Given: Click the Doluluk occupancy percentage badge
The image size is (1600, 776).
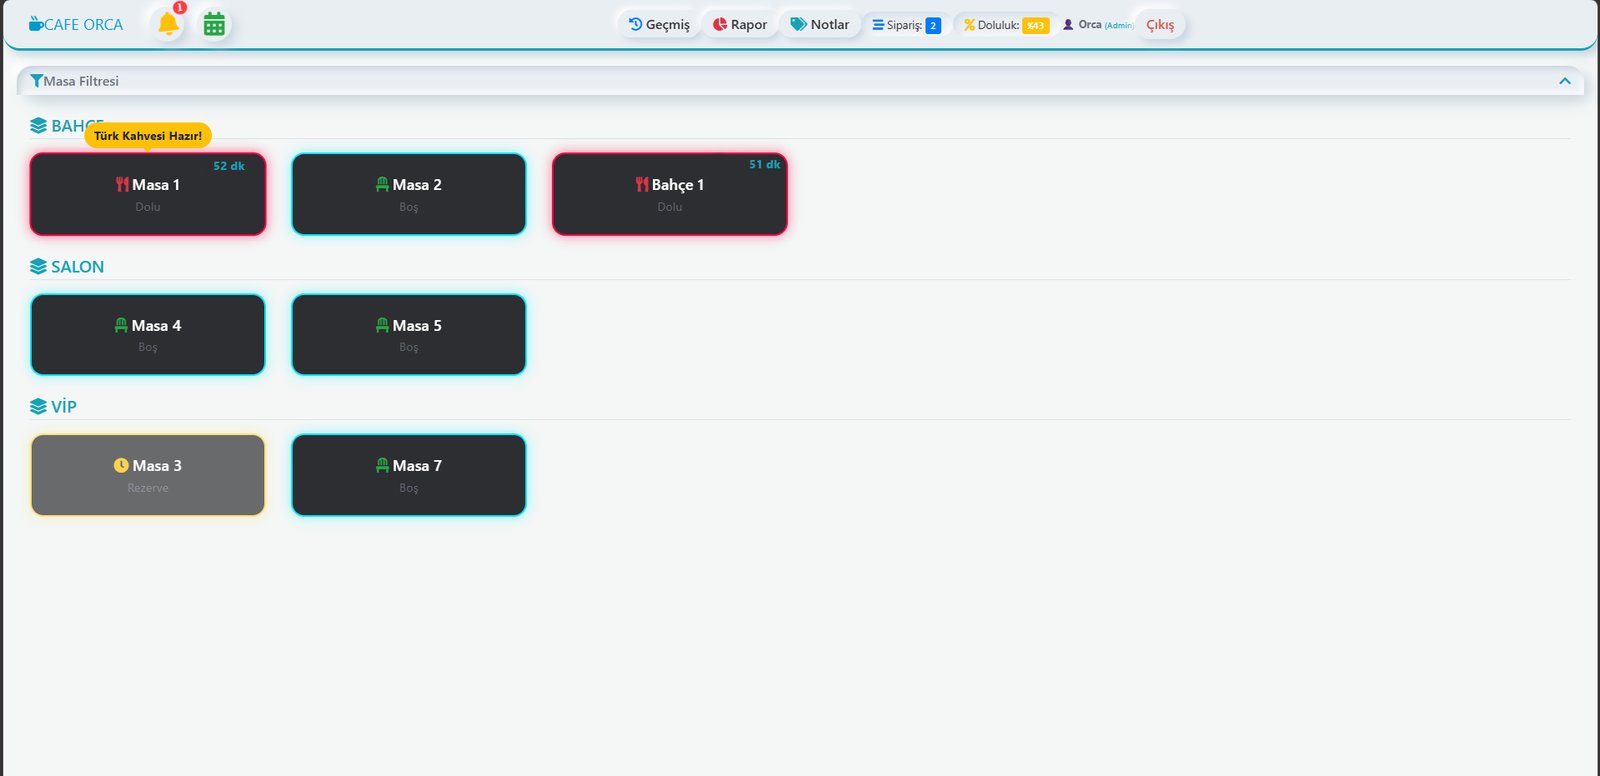Looking at the screenshot, I should (x=1035, y=26).
